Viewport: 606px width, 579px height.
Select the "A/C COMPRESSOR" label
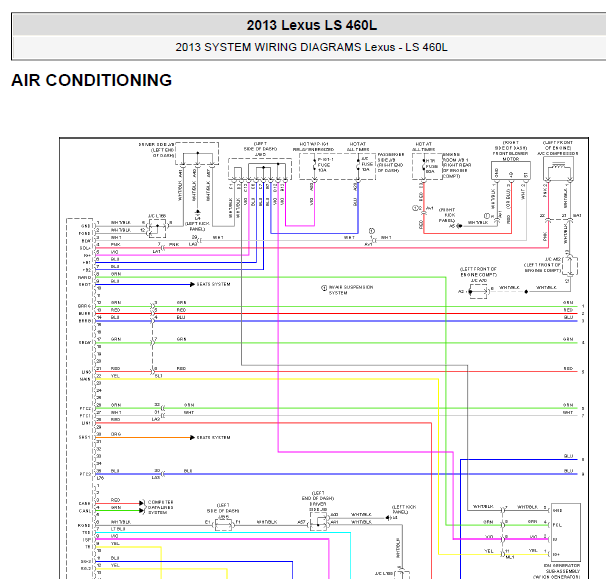click(x=558, y=153)
